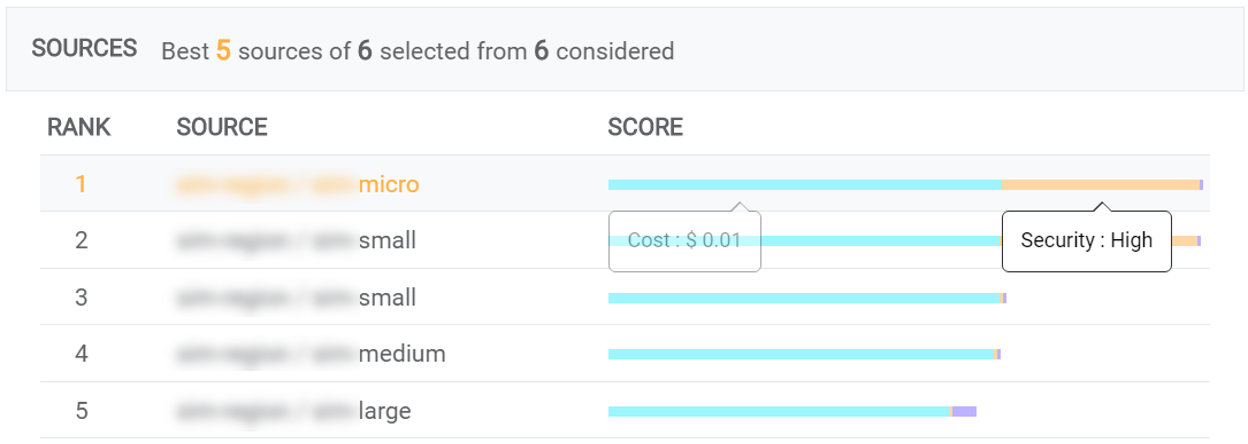Click the orange security segment of rank 1 bar
The image size is (1248, 444).
coord(1100,185)
